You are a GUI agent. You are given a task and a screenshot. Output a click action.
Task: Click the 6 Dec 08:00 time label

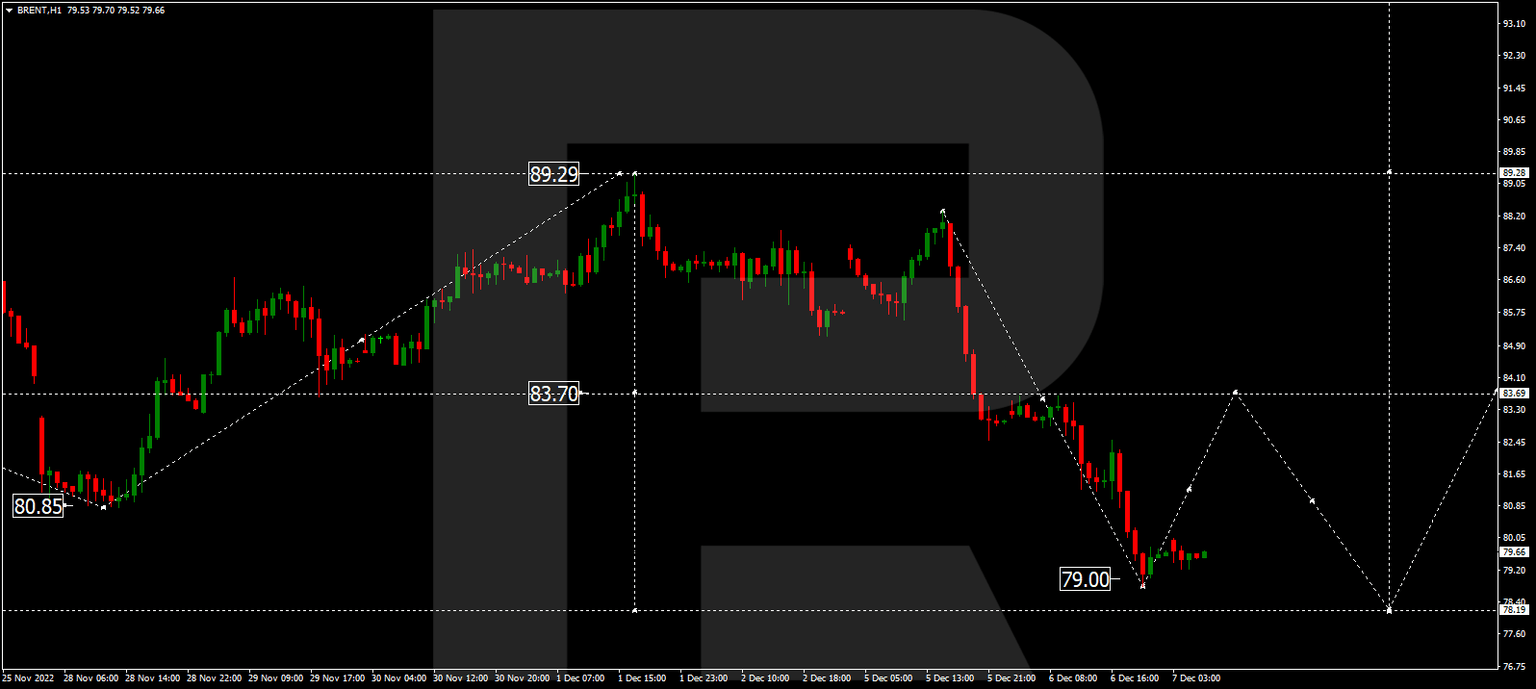[1074, 677]
